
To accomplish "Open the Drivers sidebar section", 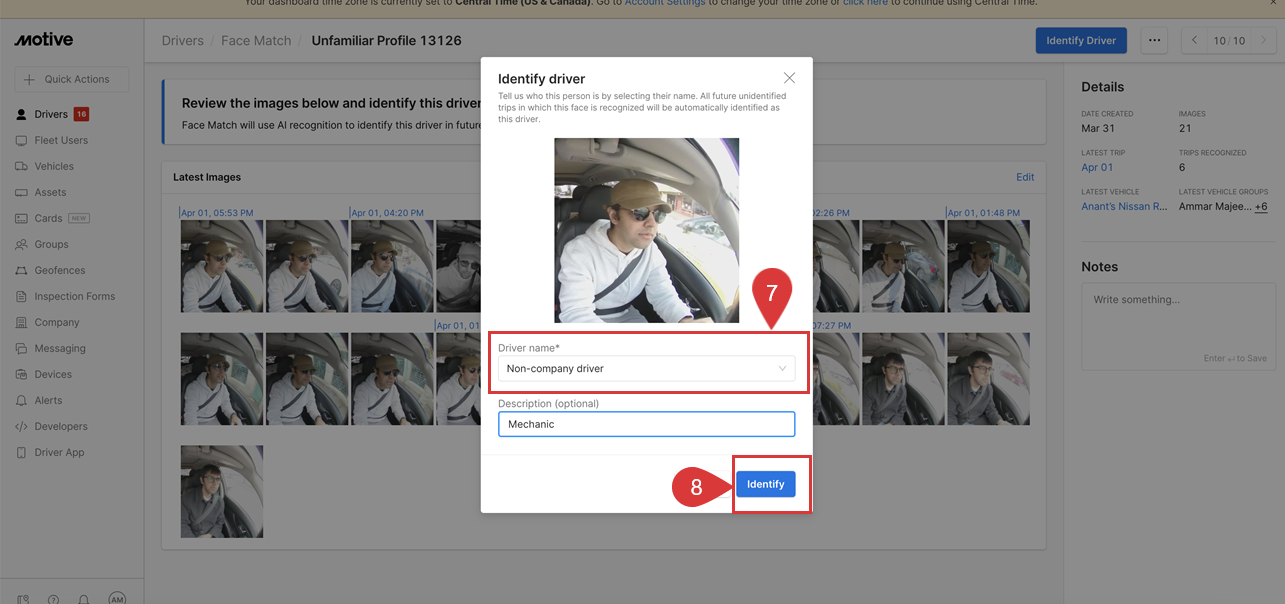I will coord(52,114).
